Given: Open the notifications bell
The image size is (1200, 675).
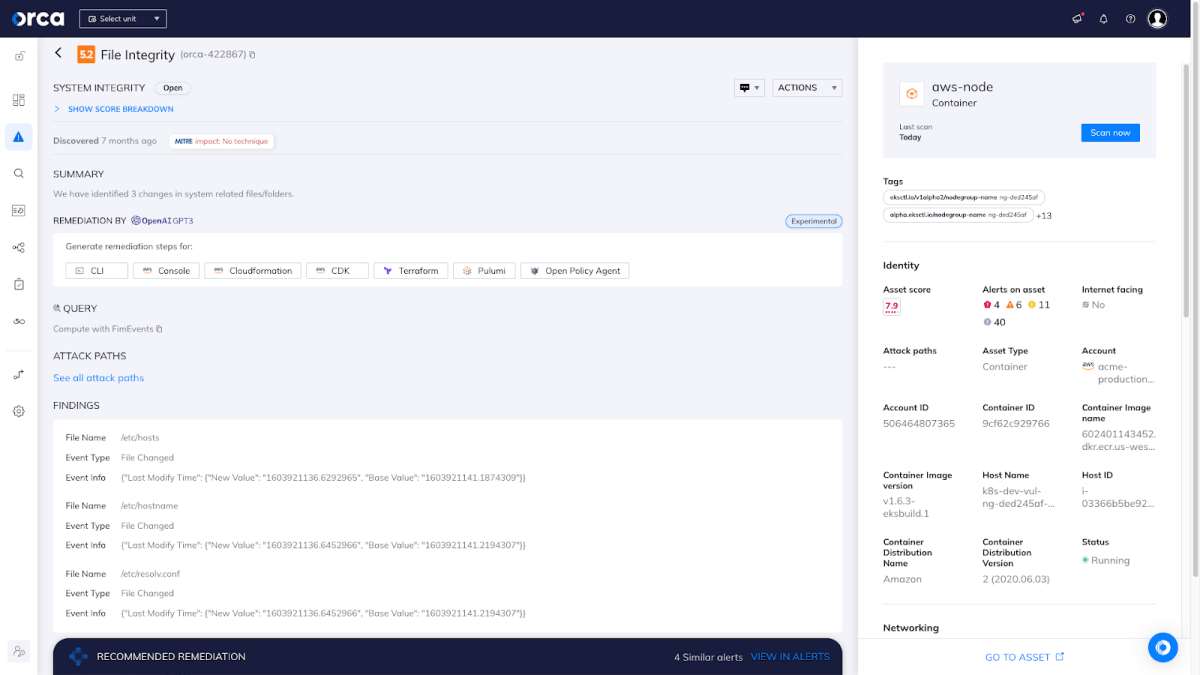Looking at the screenshot, I should point(1104,18).
